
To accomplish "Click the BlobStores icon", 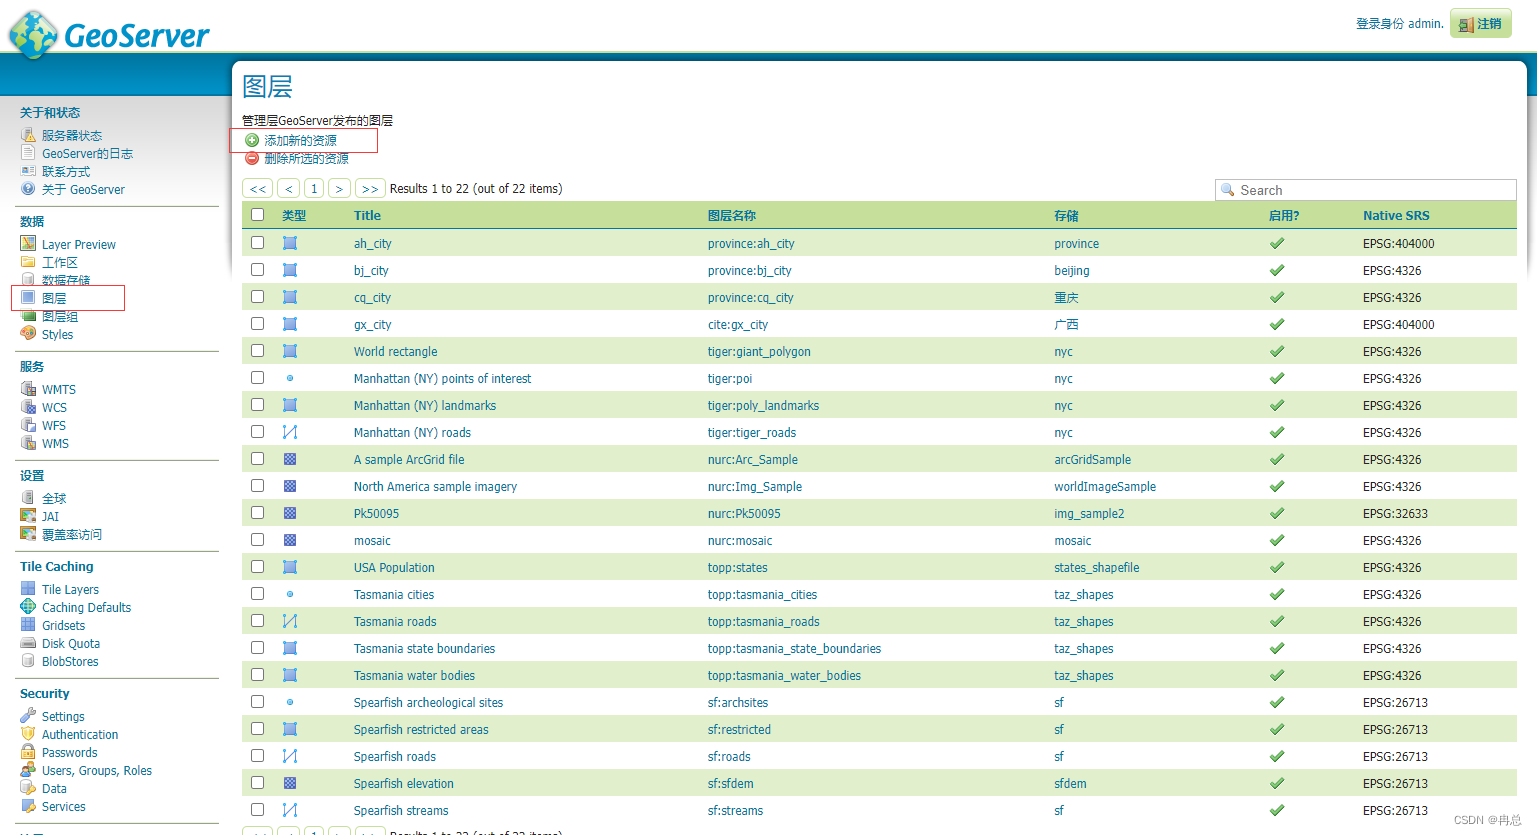I will 28,661.
